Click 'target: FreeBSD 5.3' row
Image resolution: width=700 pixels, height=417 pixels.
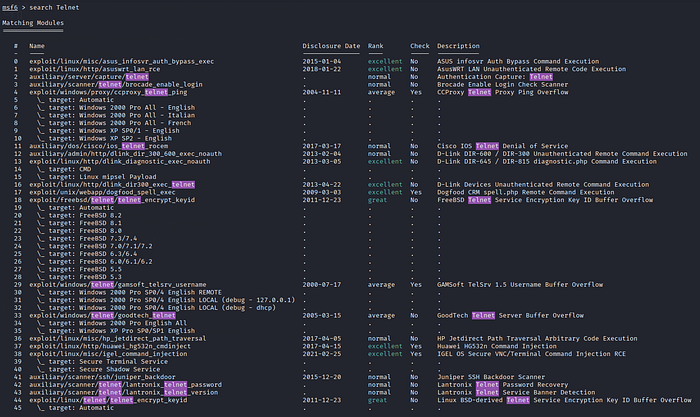tap(79, 277)
